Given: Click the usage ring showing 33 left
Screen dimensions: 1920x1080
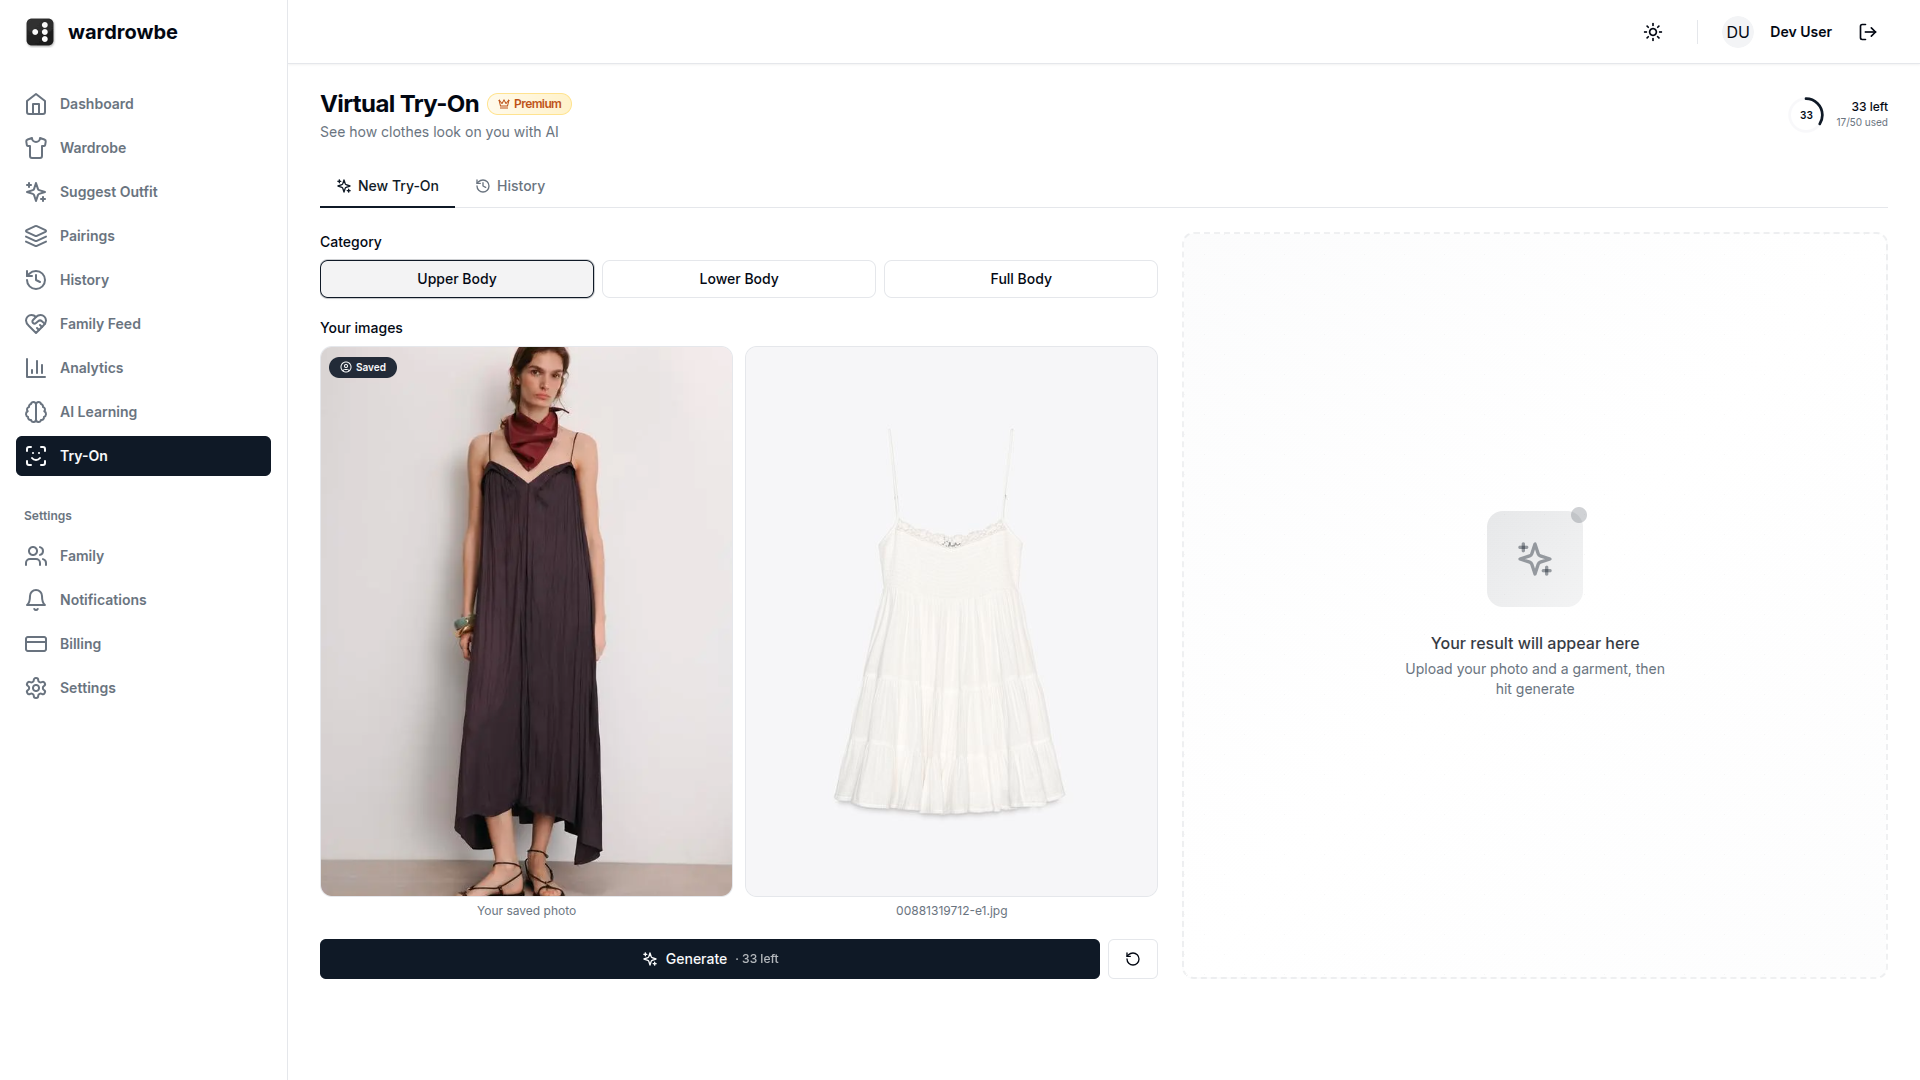Looking at the screenshot, I should [1808, 112].
